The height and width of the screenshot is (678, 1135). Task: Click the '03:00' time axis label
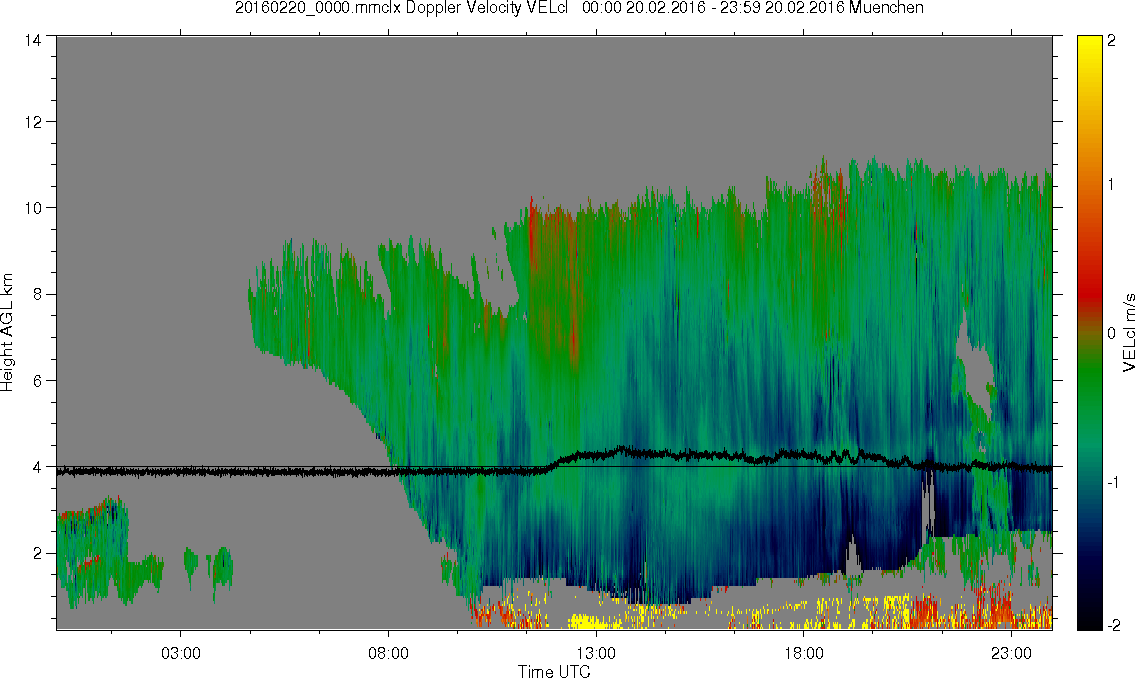coord(181,654)
